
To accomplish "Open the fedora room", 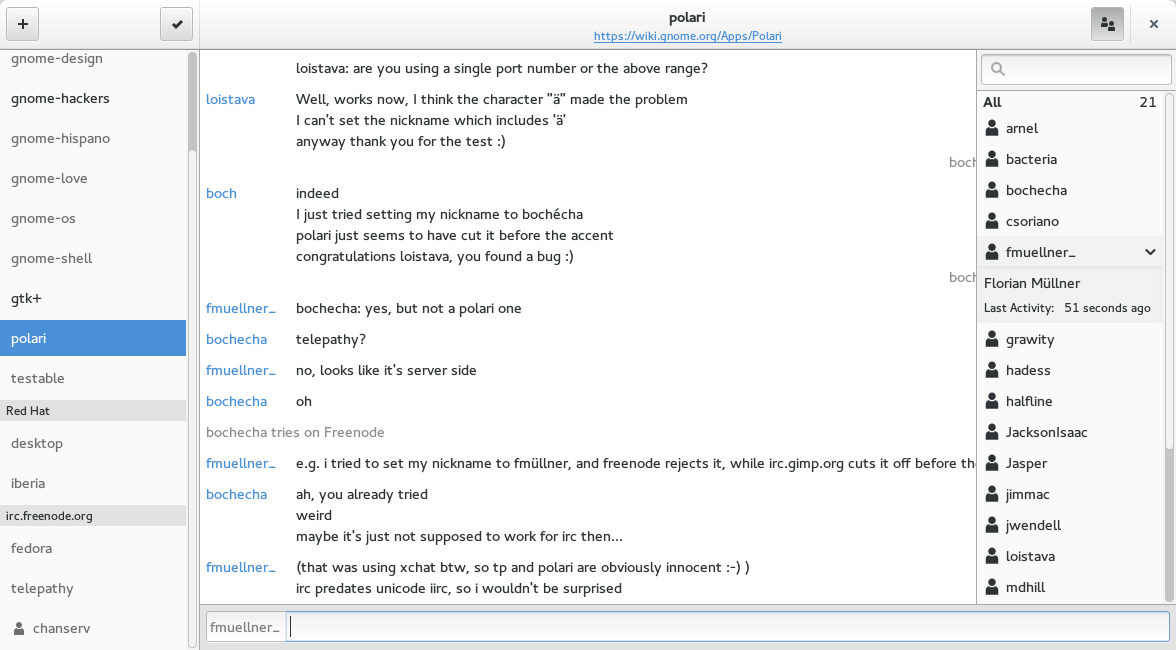I will click(x=93, y=548).
